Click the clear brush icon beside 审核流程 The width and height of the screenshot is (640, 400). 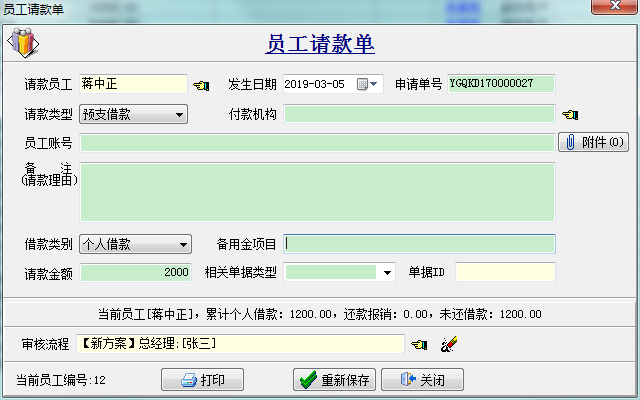pos(449,344)
